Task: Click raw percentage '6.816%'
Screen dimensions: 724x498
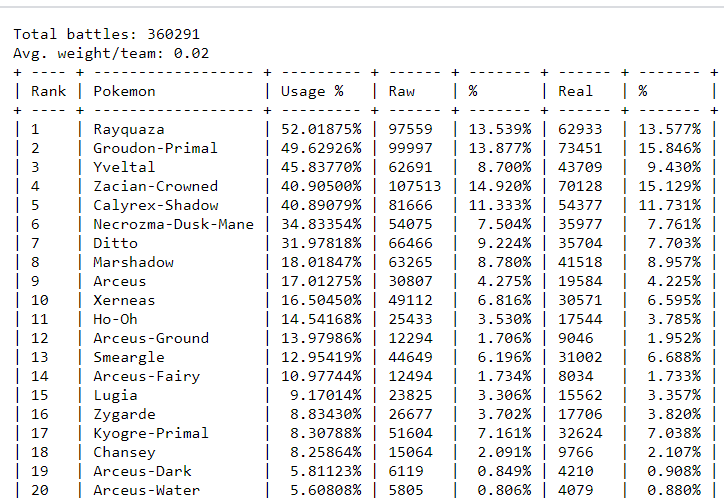Action: pyautogui.click(x=505, y=300)
